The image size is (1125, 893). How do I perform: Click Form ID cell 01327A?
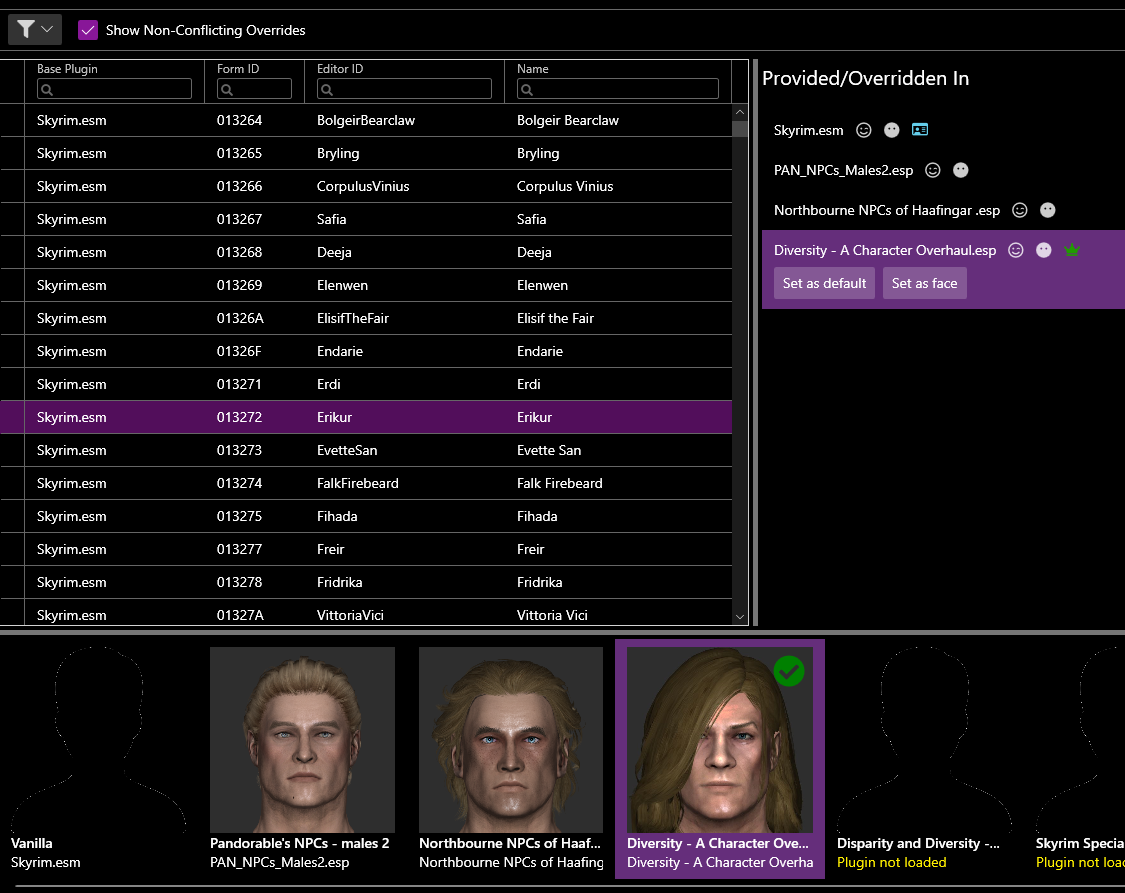point(240,615)
